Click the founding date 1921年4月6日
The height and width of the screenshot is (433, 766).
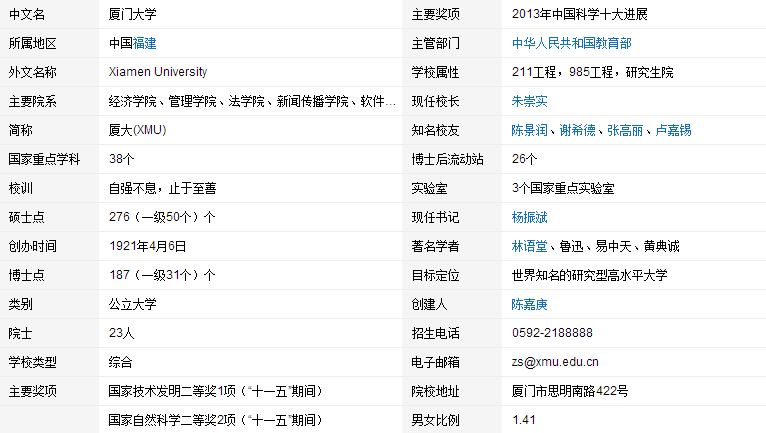[x=148, y=246]
